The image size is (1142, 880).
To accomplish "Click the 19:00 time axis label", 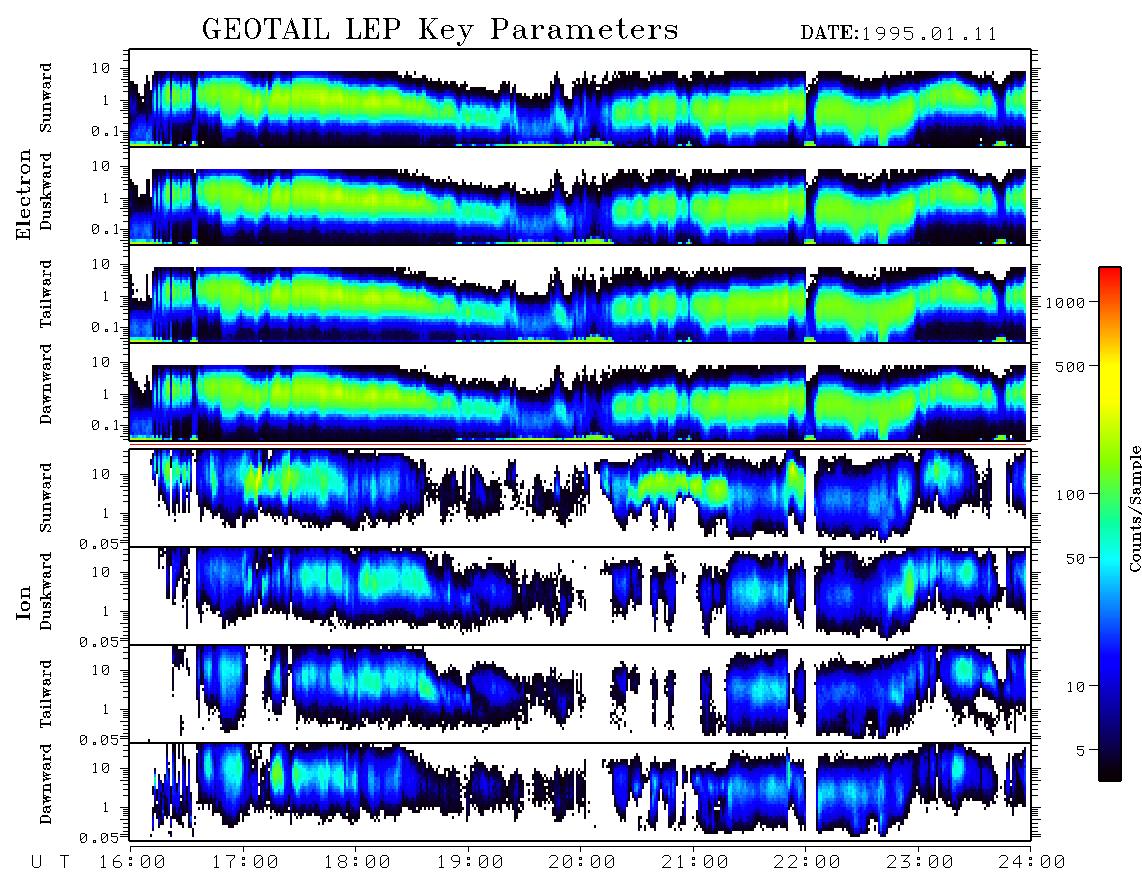I will 470,862.
